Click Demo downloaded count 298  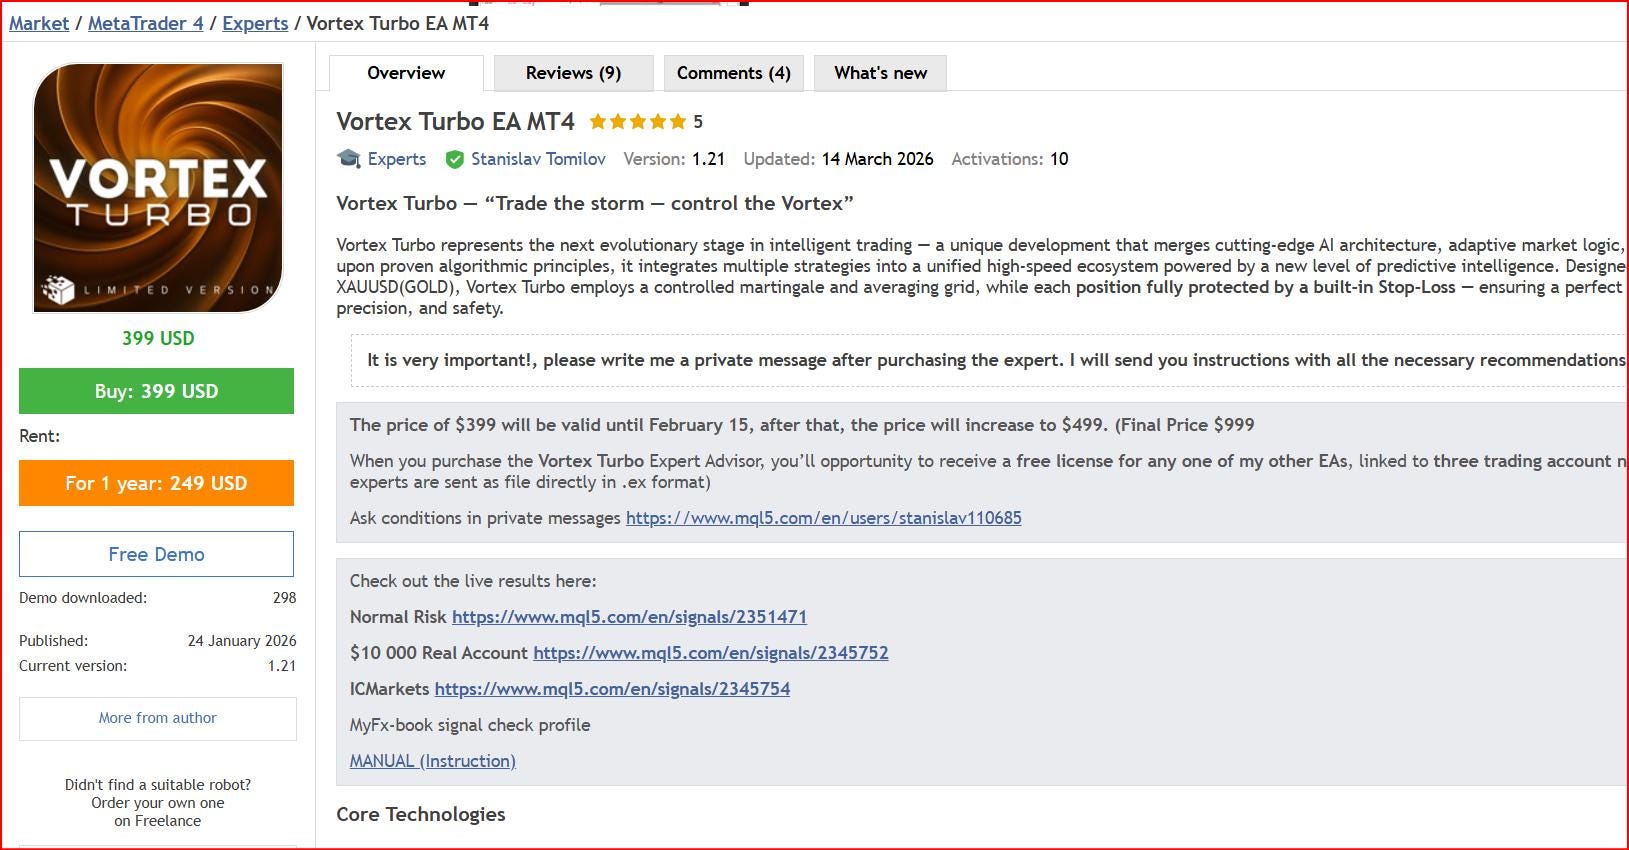click(284, 598)
